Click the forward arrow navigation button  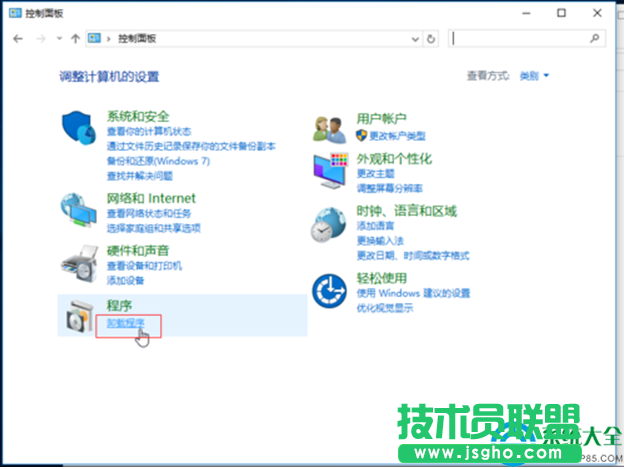click(41, 39)
